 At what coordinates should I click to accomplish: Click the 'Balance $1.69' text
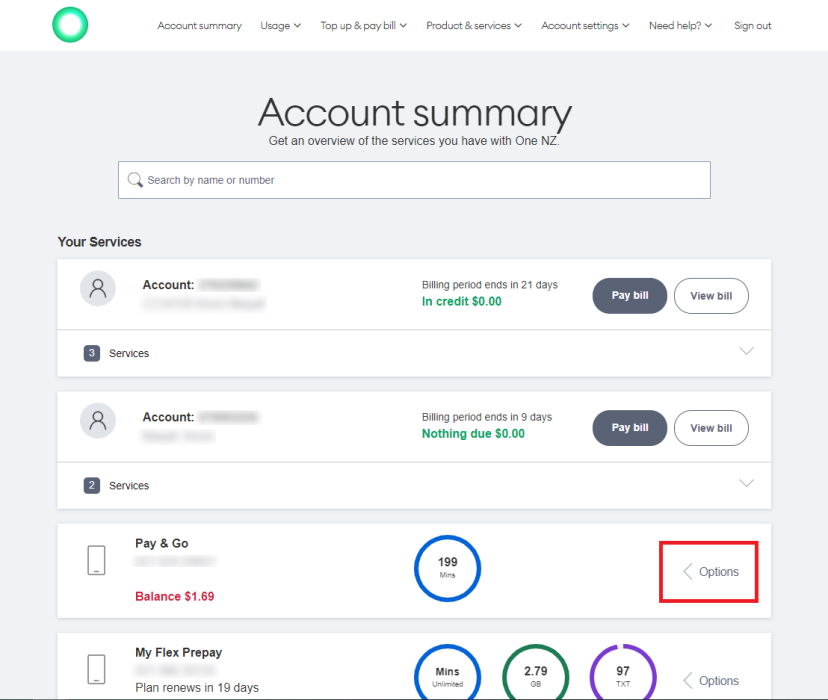coord(175,596)
